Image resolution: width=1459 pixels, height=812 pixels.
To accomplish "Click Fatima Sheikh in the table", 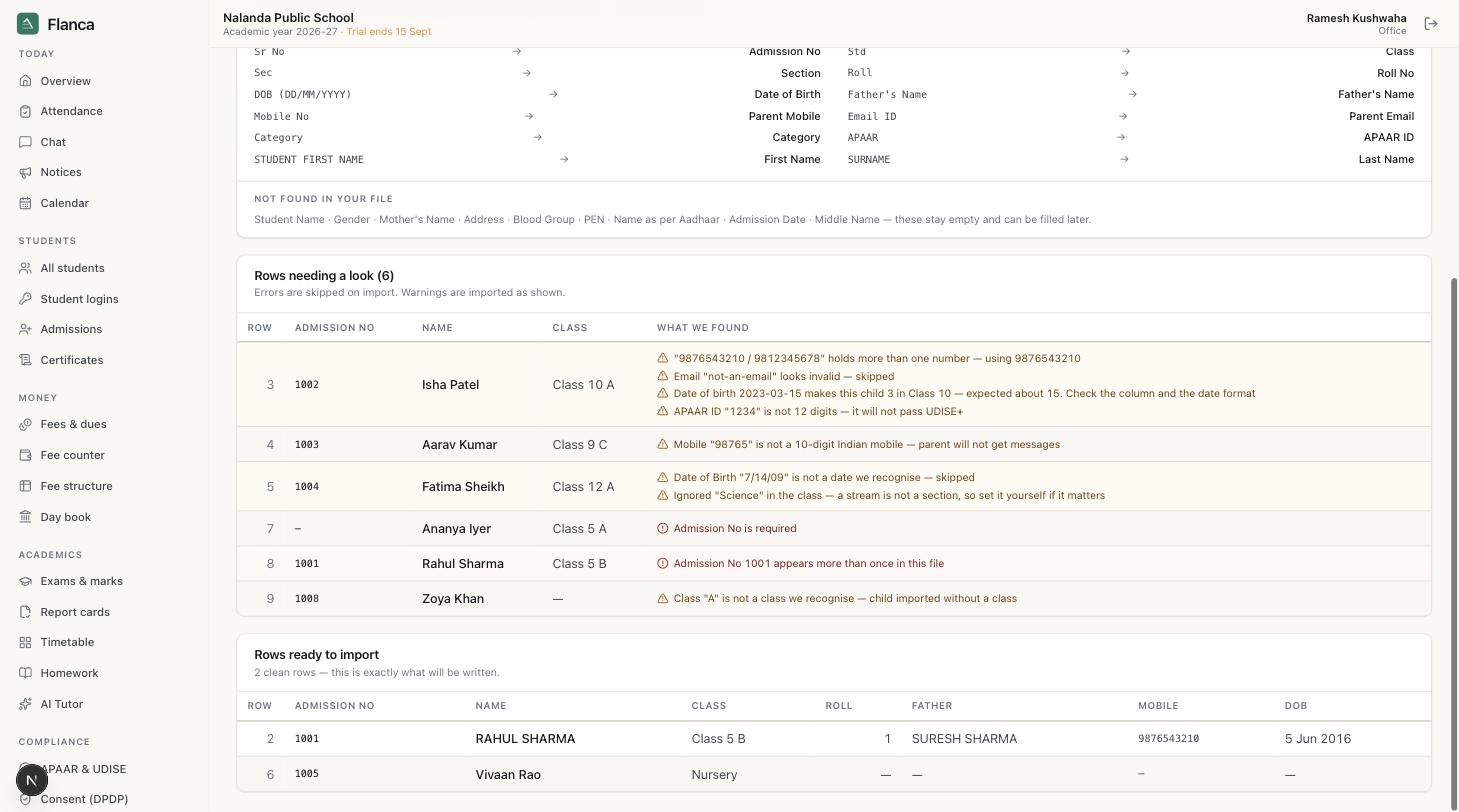I will [463, 487].
